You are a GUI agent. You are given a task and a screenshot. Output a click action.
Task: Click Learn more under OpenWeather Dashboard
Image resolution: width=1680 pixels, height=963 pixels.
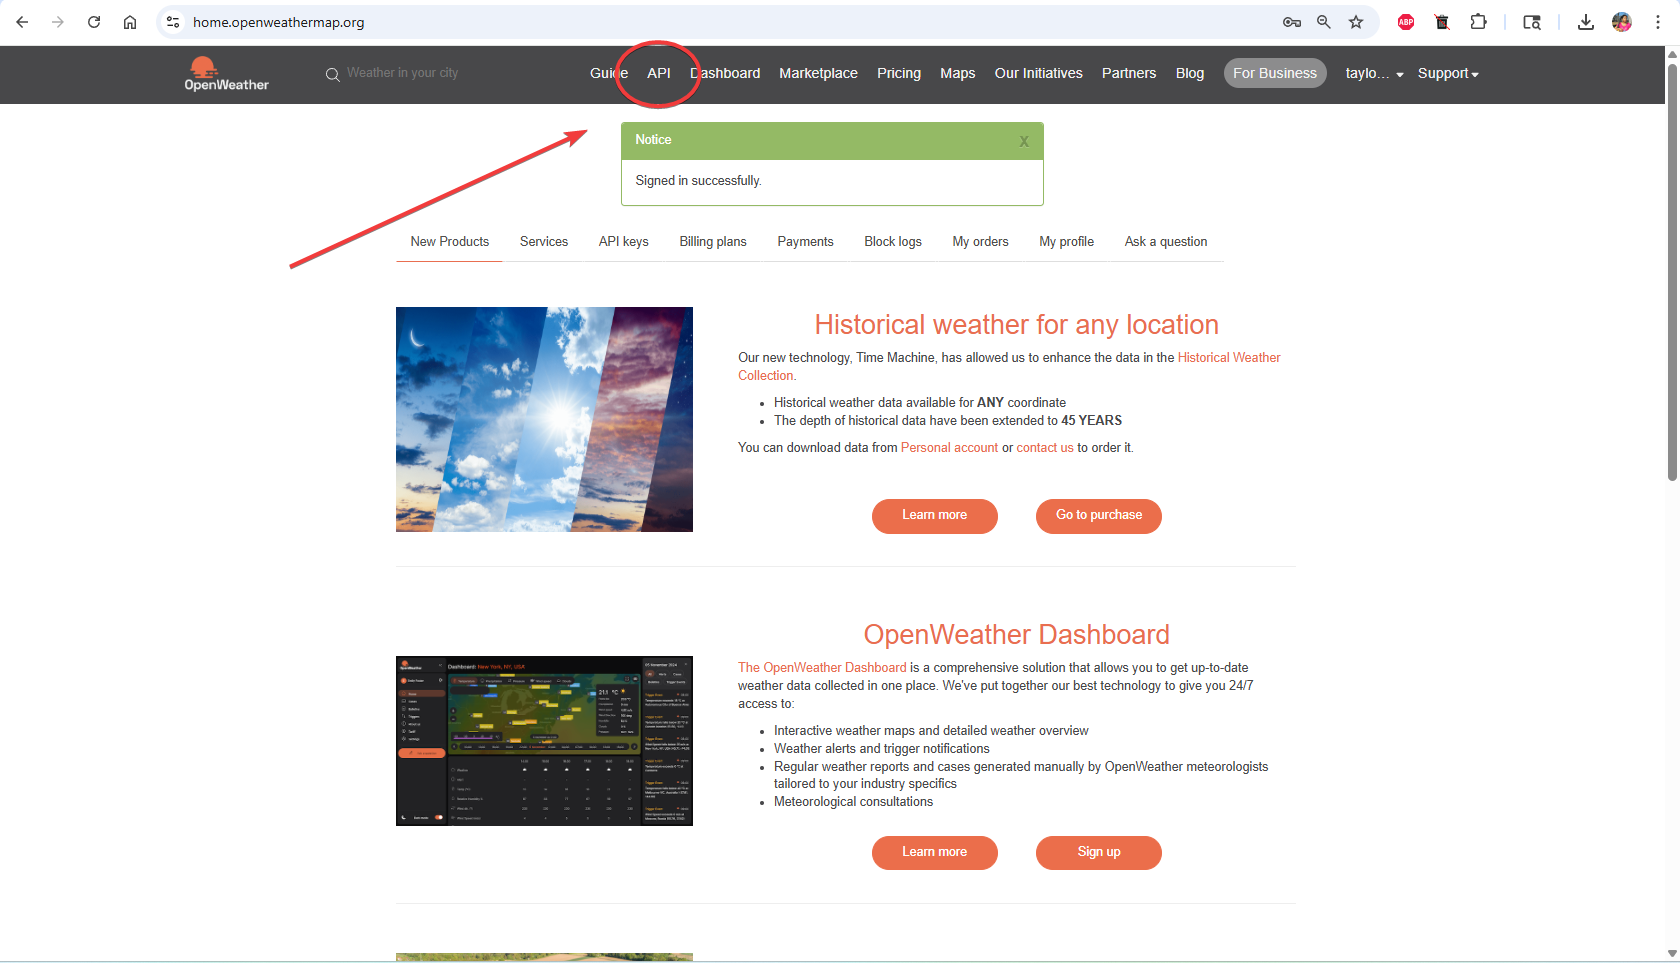coord(935,853)
